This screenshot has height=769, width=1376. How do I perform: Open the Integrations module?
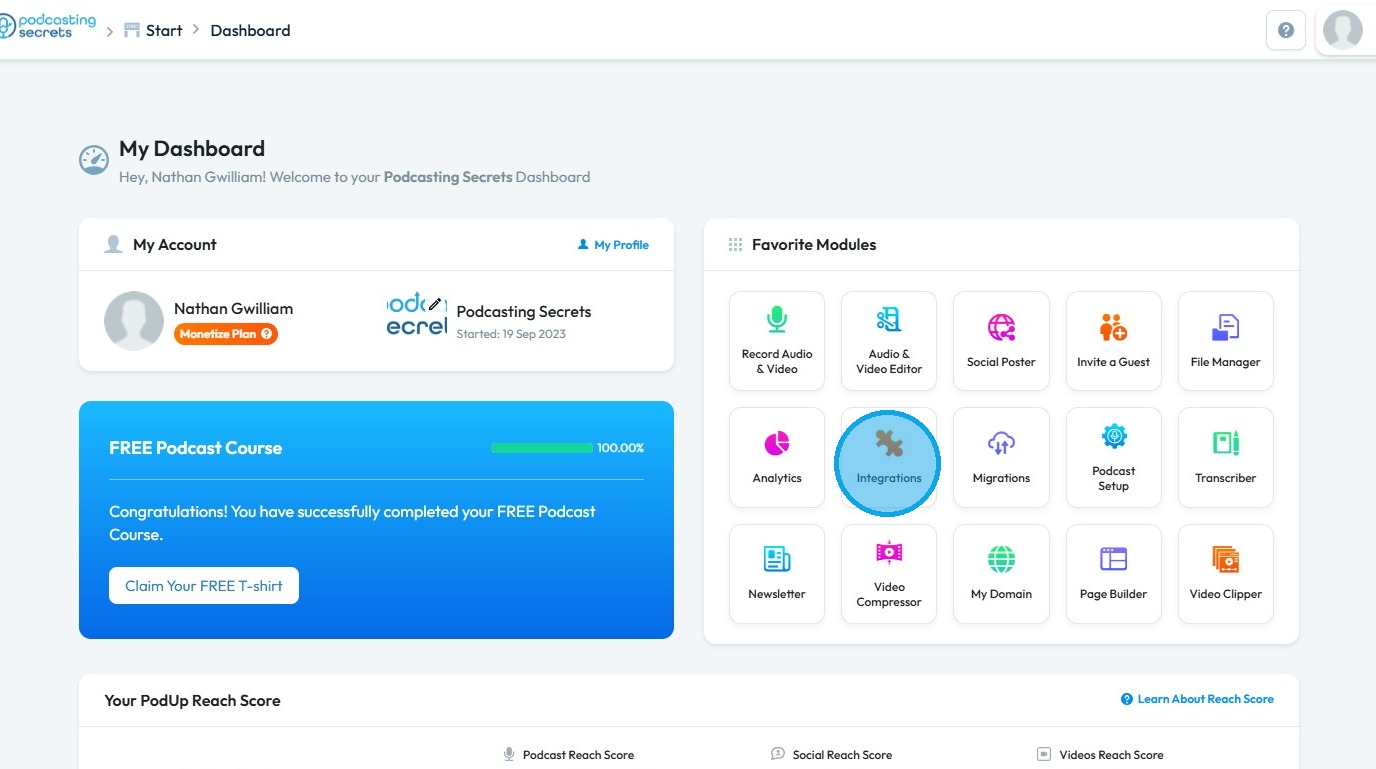pyautogui.click(x=889, y=457)
